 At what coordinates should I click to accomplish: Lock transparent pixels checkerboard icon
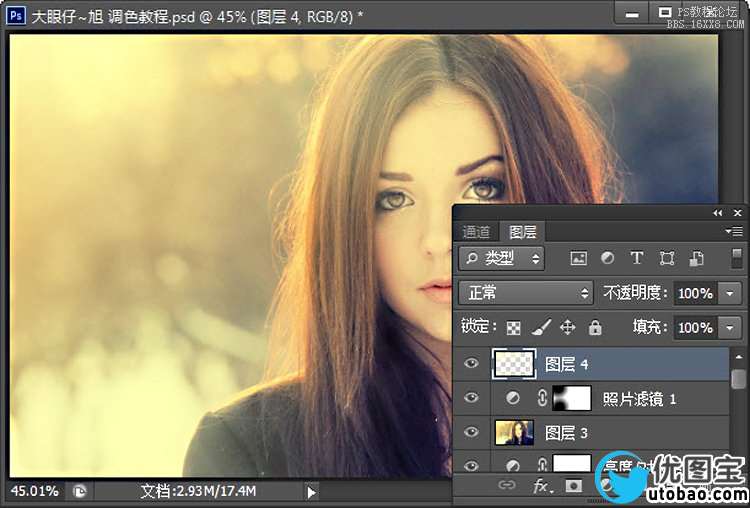click(x=514, y=328)
